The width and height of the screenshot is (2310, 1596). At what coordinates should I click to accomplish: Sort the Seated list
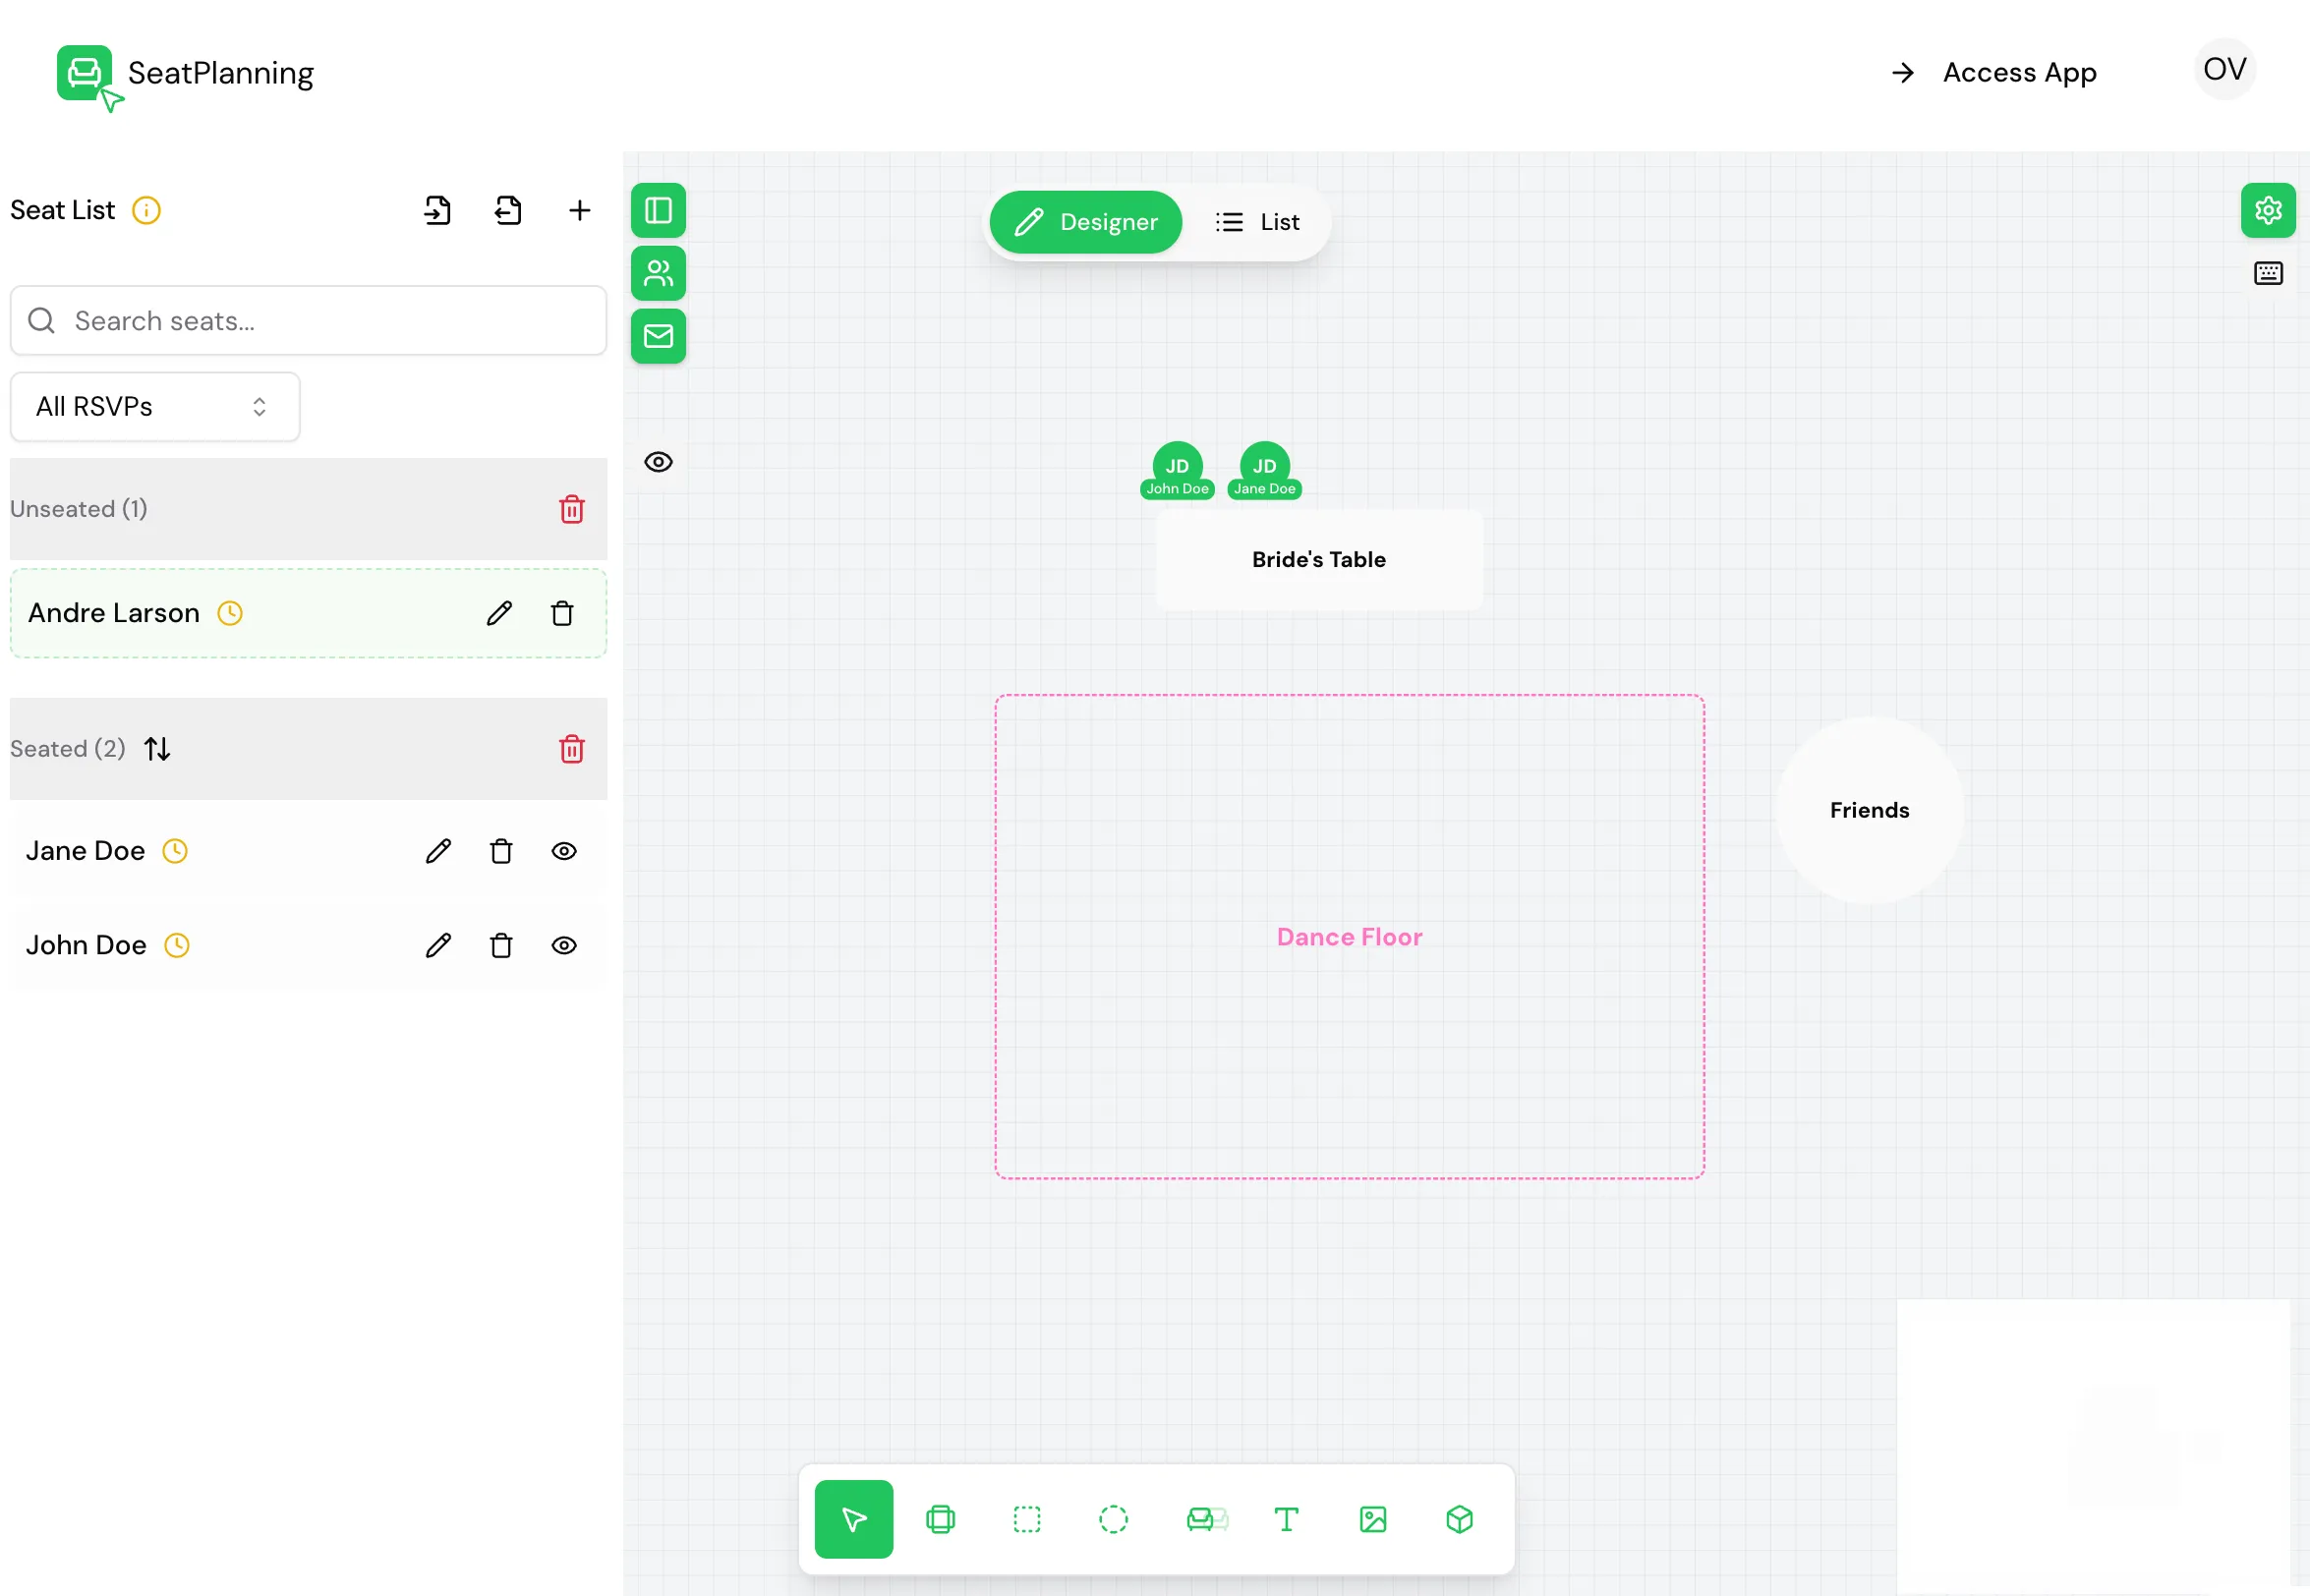(x=157, y=749)
